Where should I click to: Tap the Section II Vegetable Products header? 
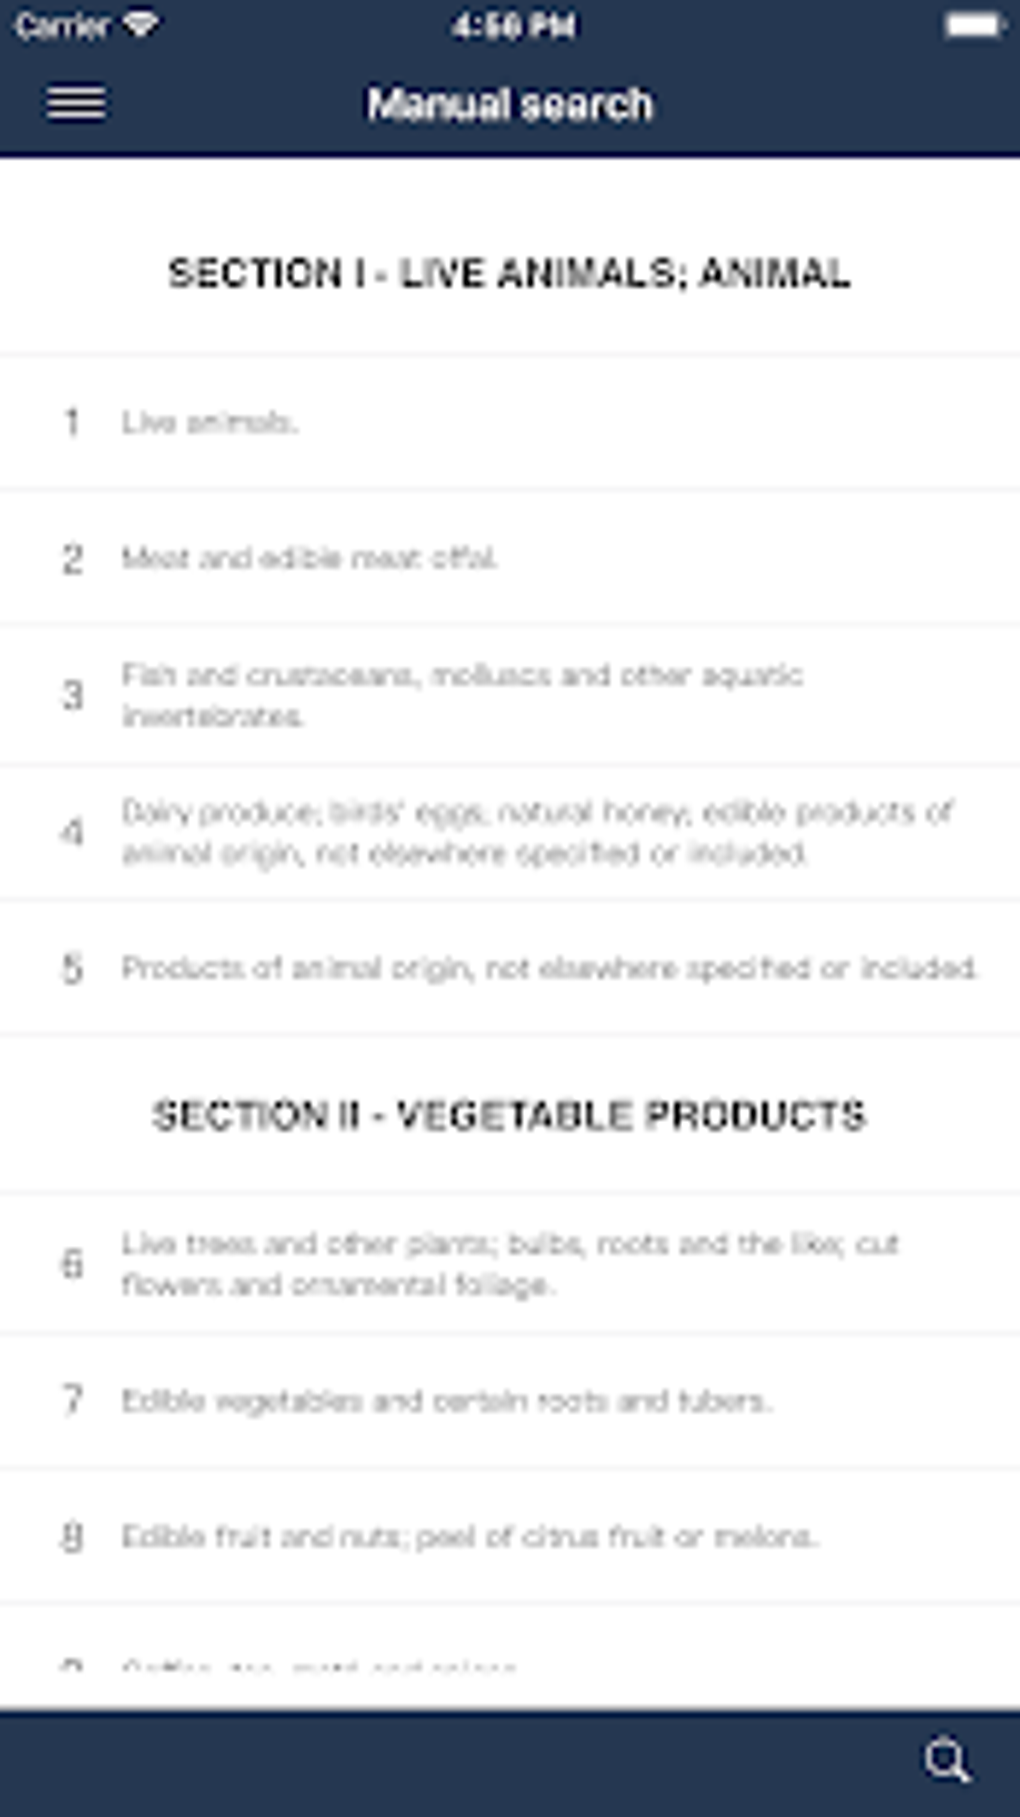[509, 1115]
